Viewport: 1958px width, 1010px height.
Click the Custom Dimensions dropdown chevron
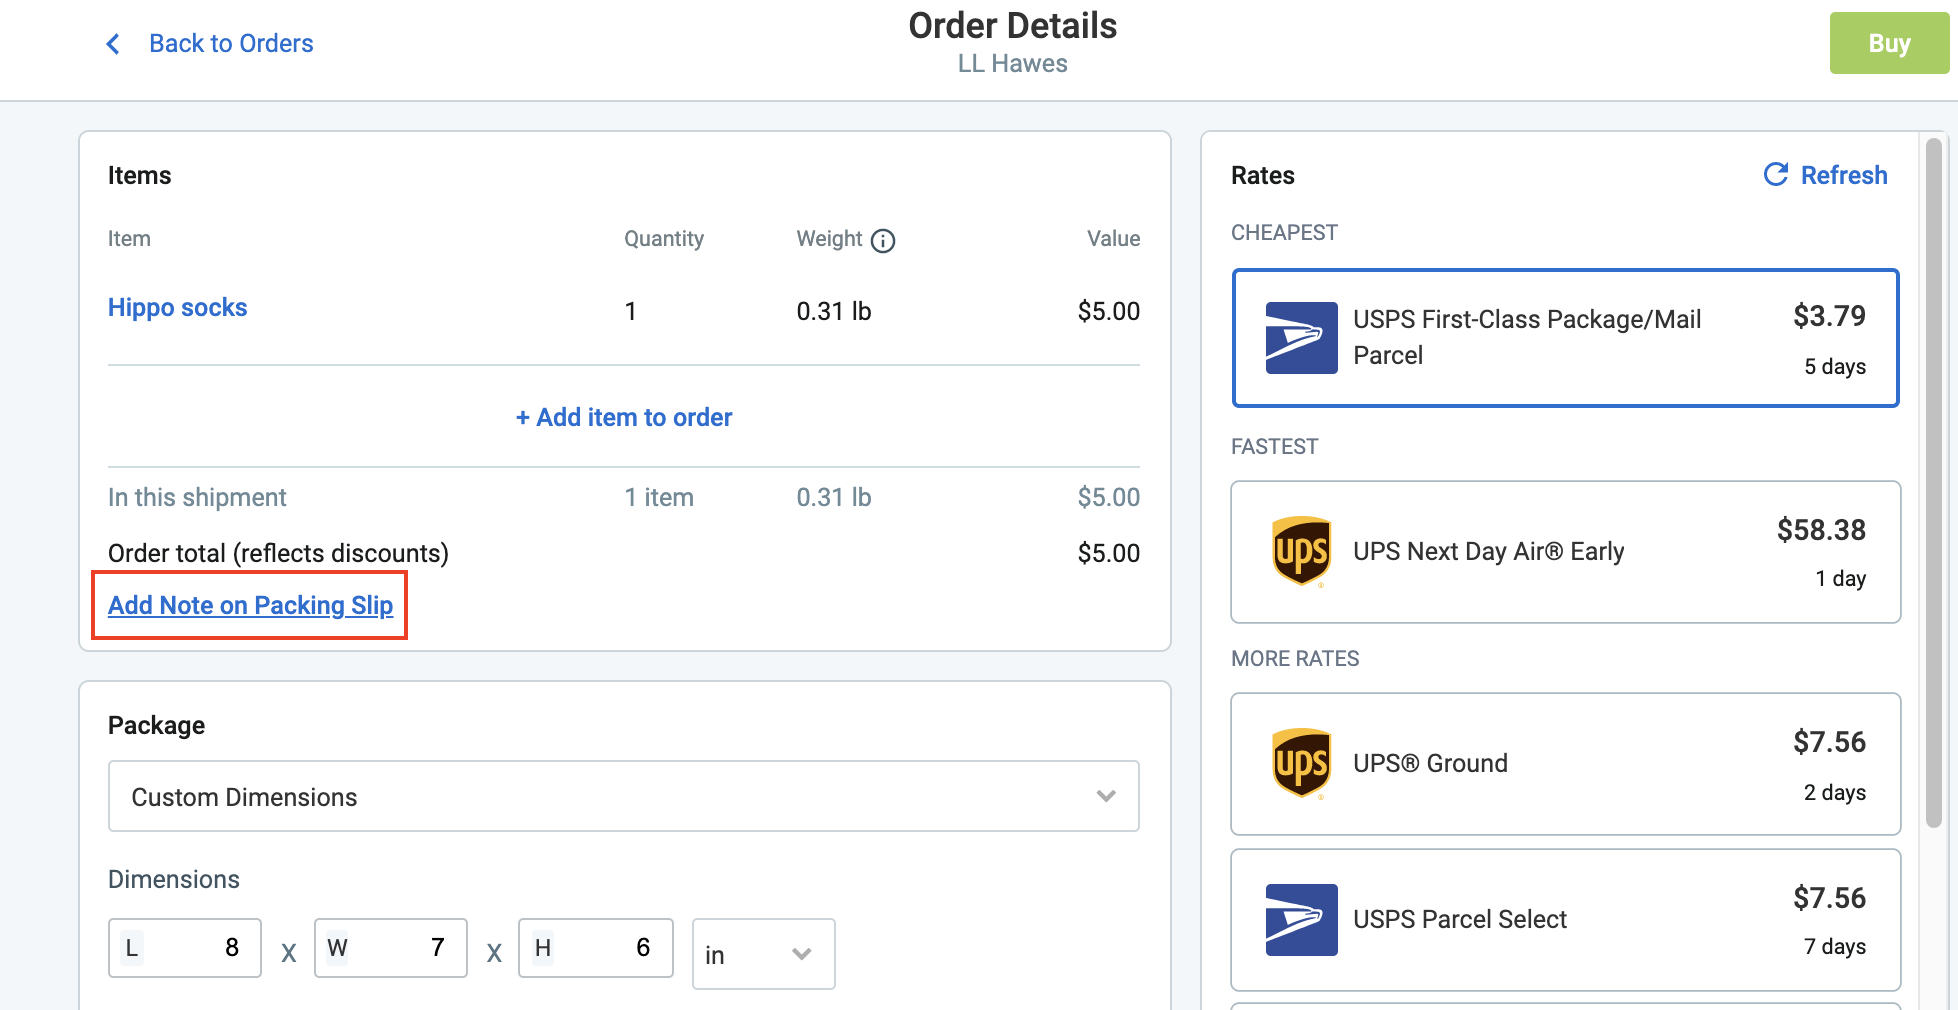[1106, 796]
